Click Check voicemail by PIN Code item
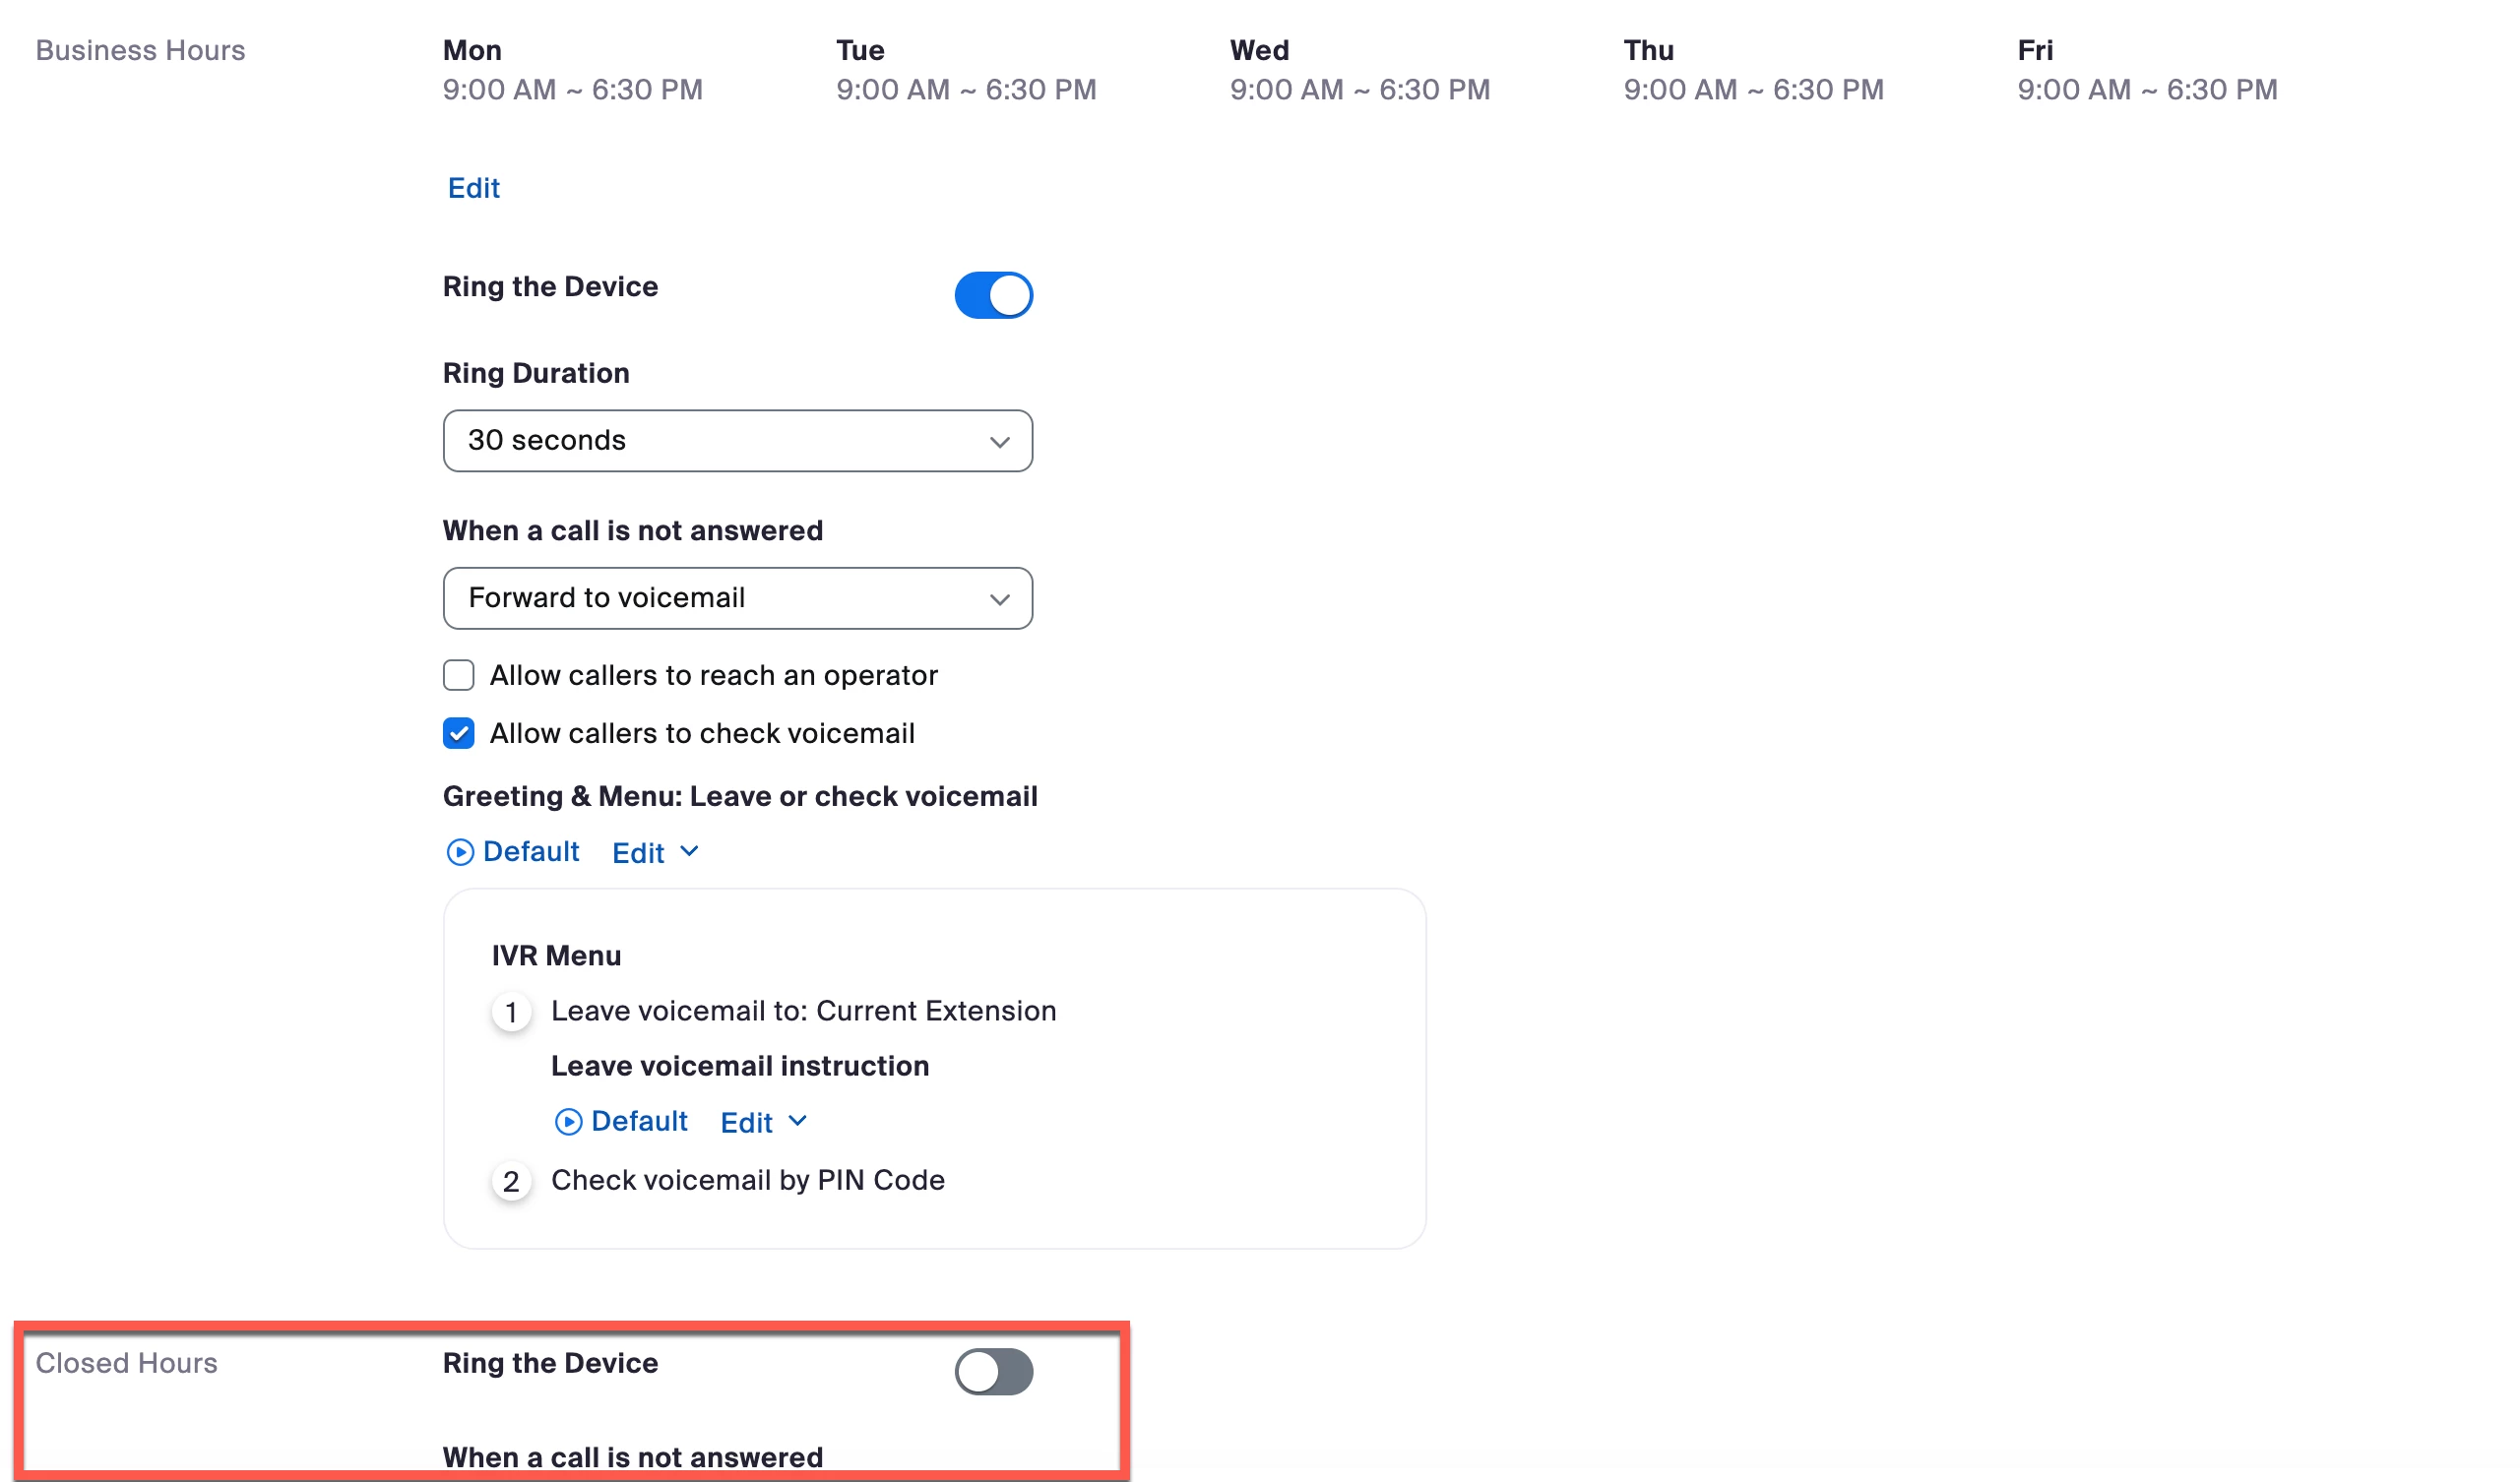Viewport: 2520px width, 1482px height. click(x=747, y=1181)
